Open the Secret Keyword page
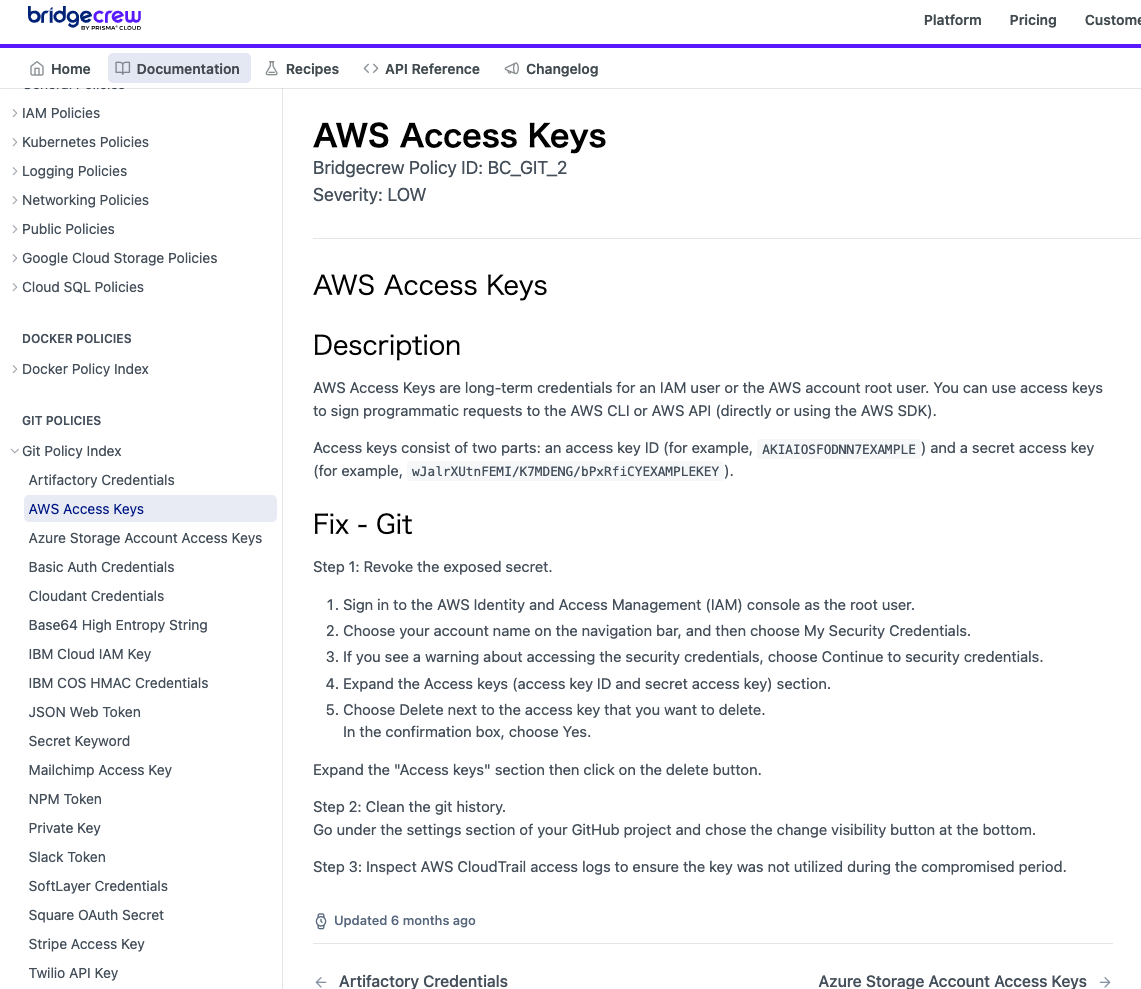The image size is (1141, 989). [79, 742]
